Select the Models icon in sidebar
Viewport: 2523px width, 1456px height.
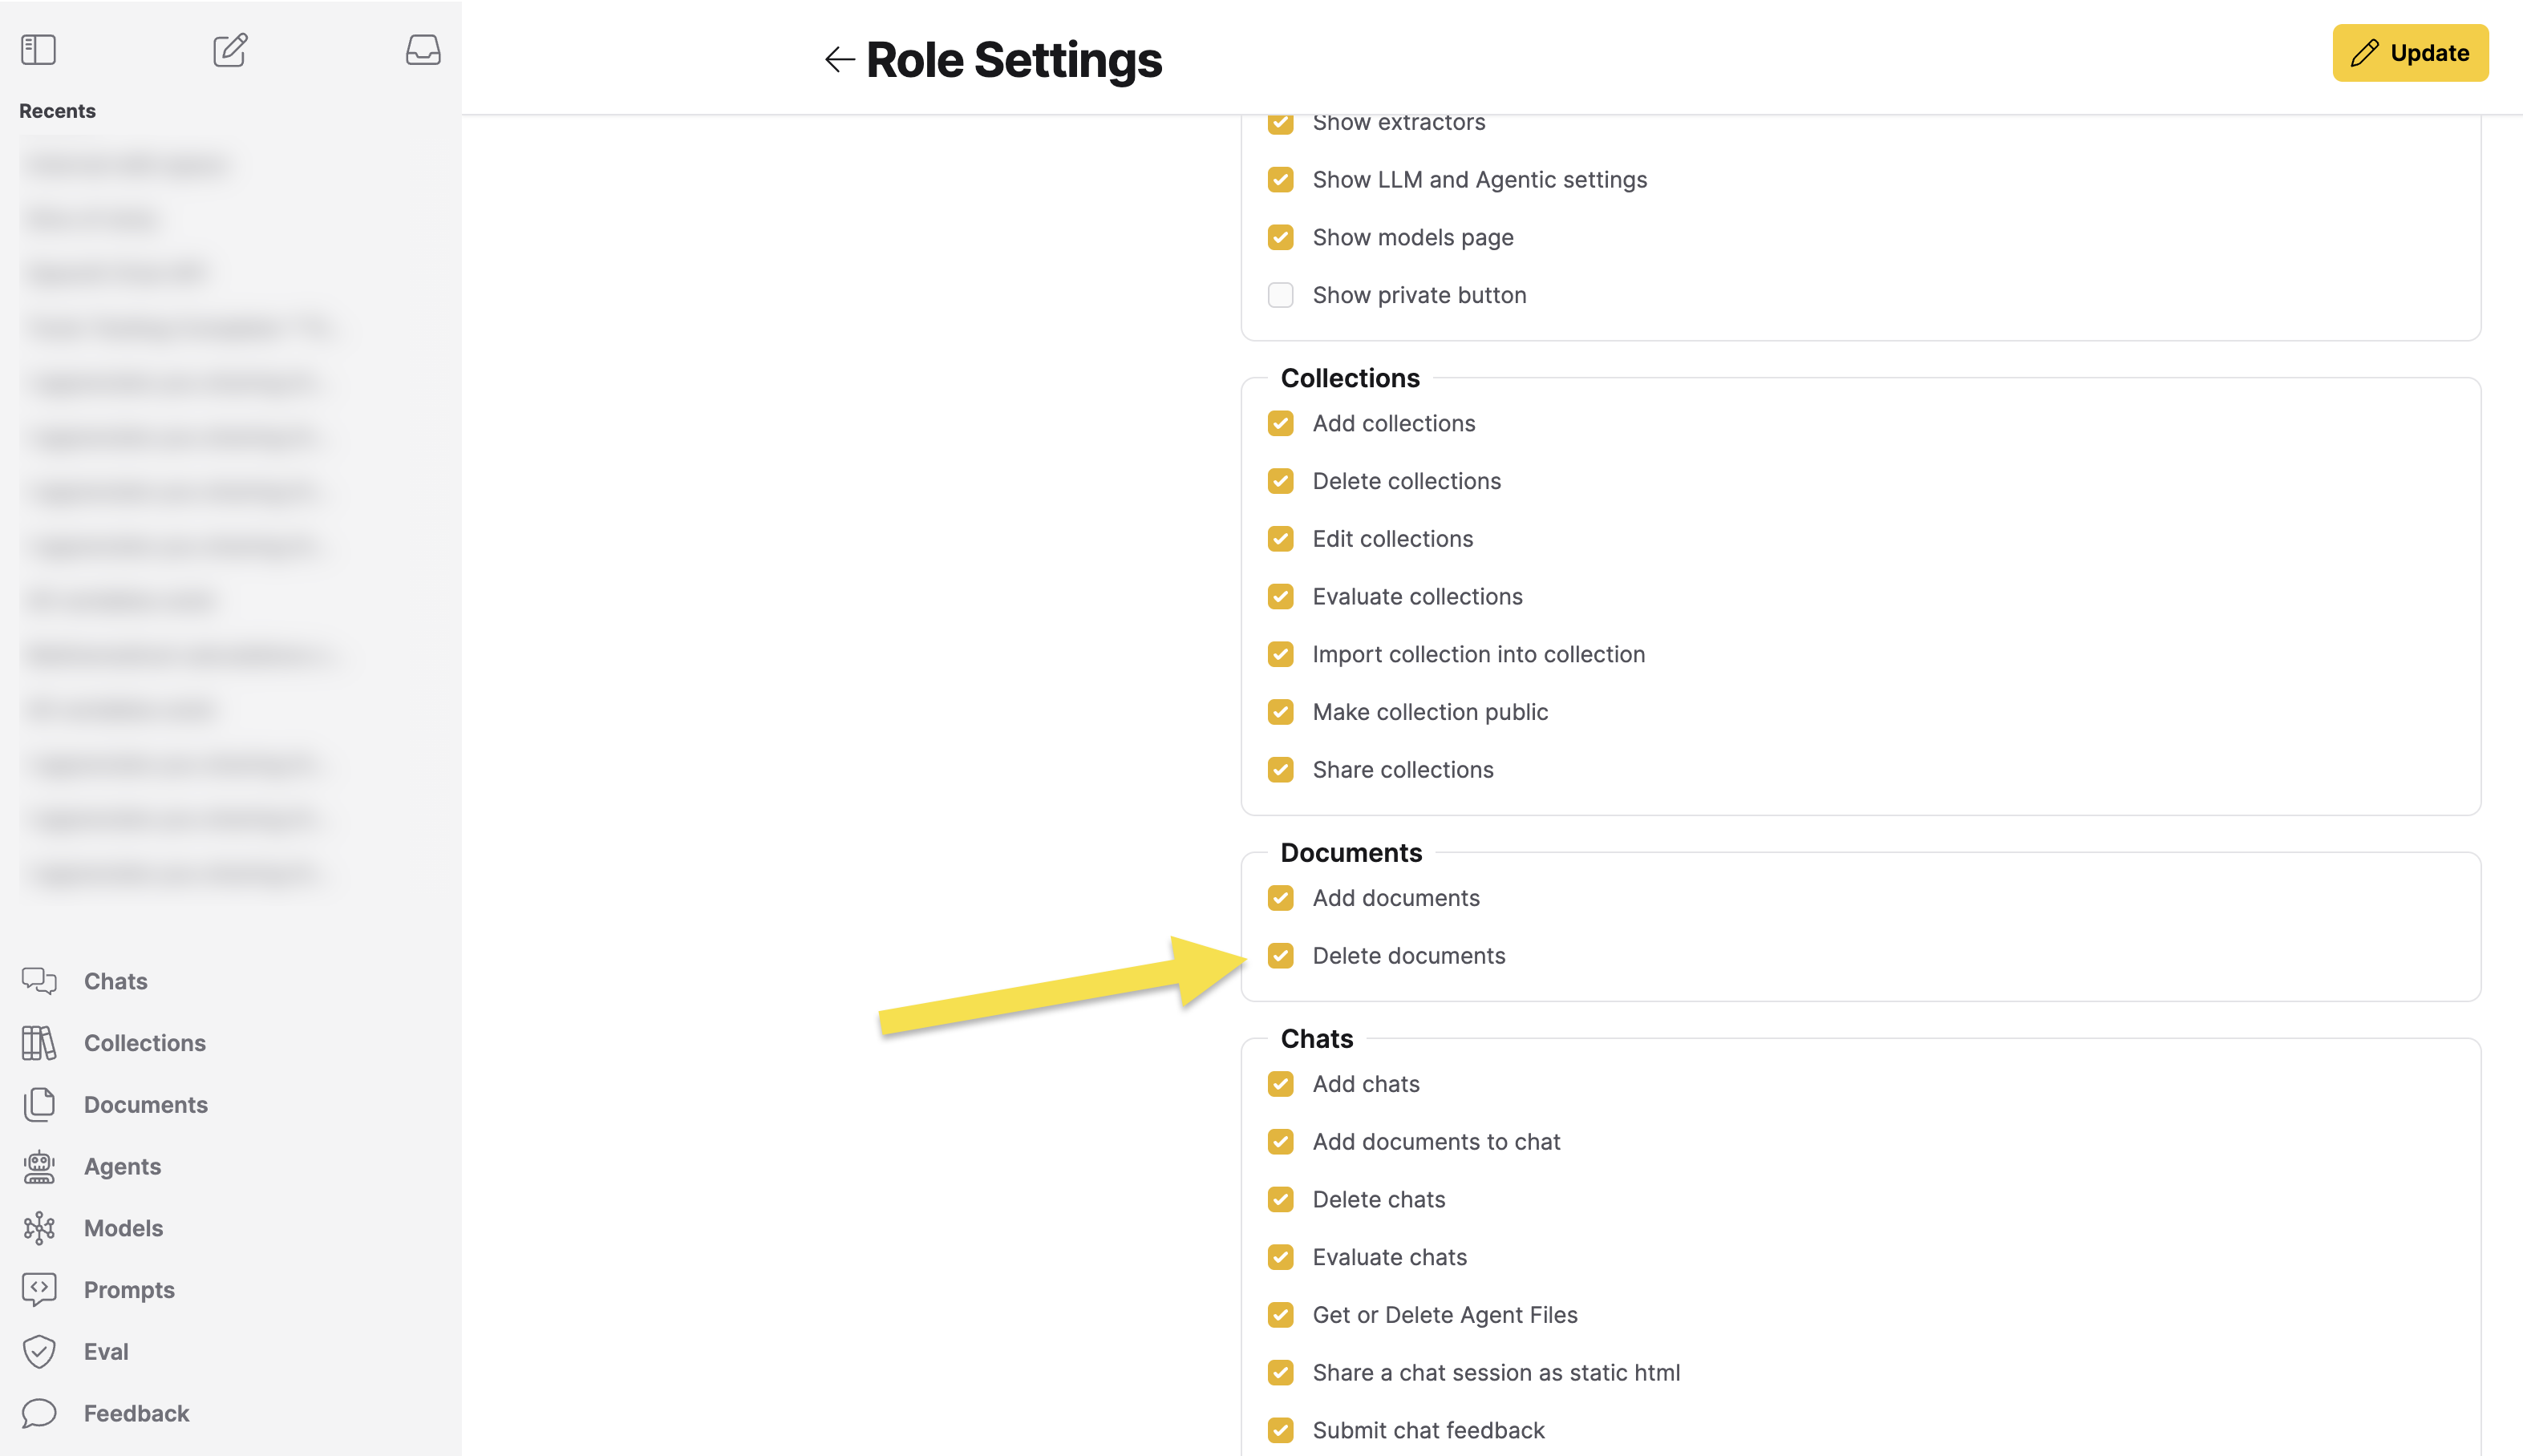pos(39,1228)
